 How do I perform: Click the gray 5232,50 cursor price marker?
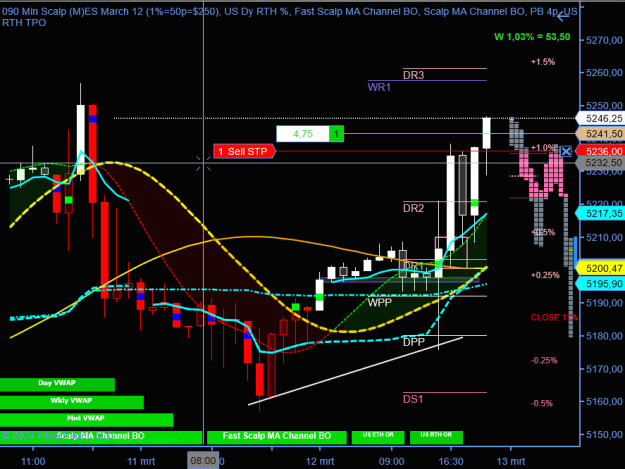(x=599, y=163)
